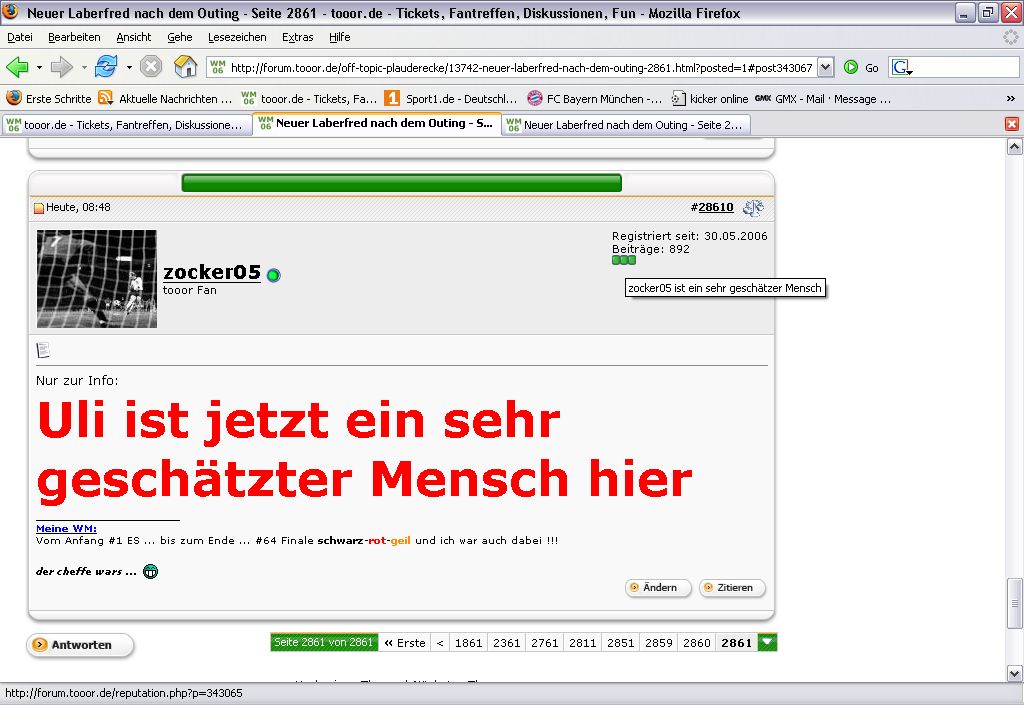1024x706 pixels.
Task: Click the green reputation squares of zocker05
Action: 623,260
